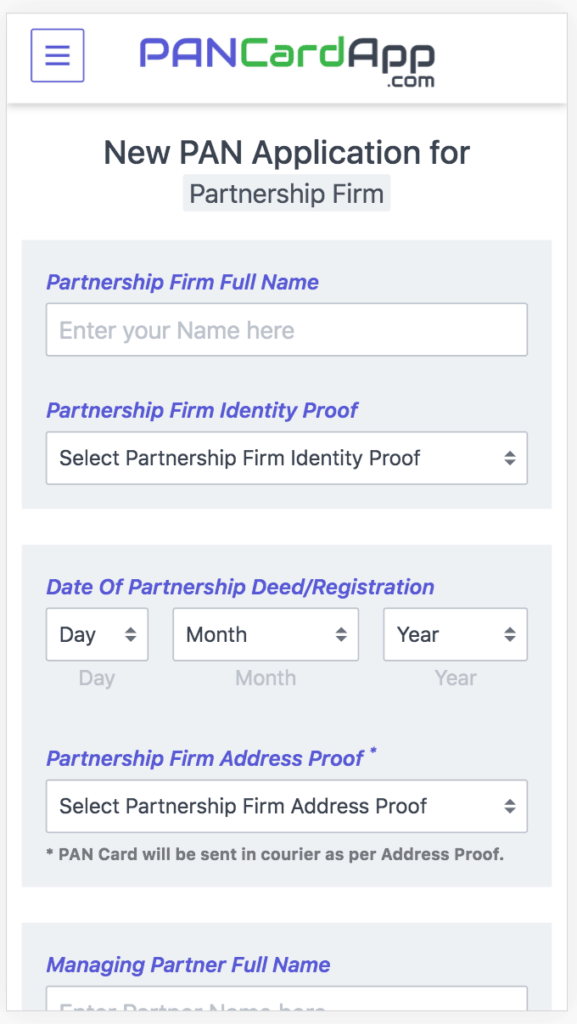Click into the firm name input field

[x=286, y=330]
